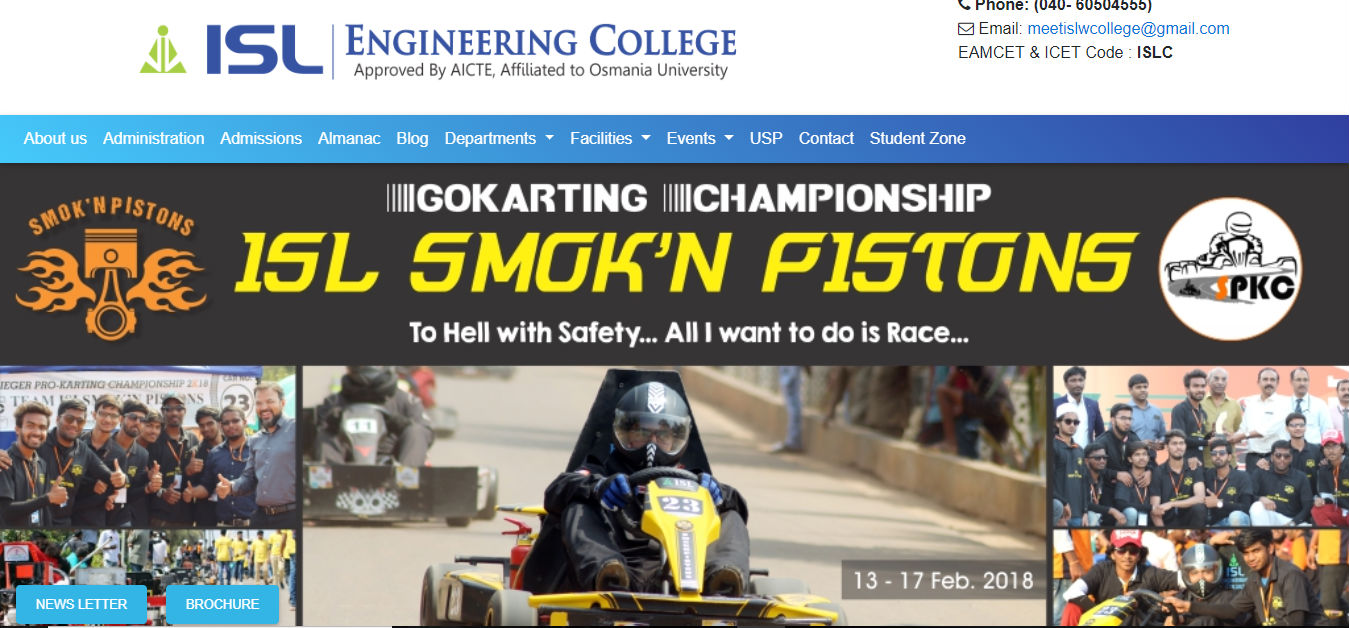Open the Contact page link
Image resolution: width=1349 pixels, height=628 pixels.
tap(826, 139)
